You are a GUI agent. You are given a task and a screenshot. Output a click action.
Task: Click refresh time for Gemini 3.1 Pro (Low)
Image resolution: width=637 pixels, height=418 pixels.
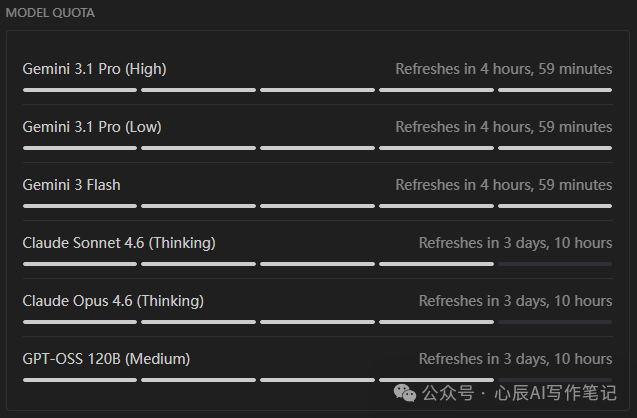(x=503, y=127)
